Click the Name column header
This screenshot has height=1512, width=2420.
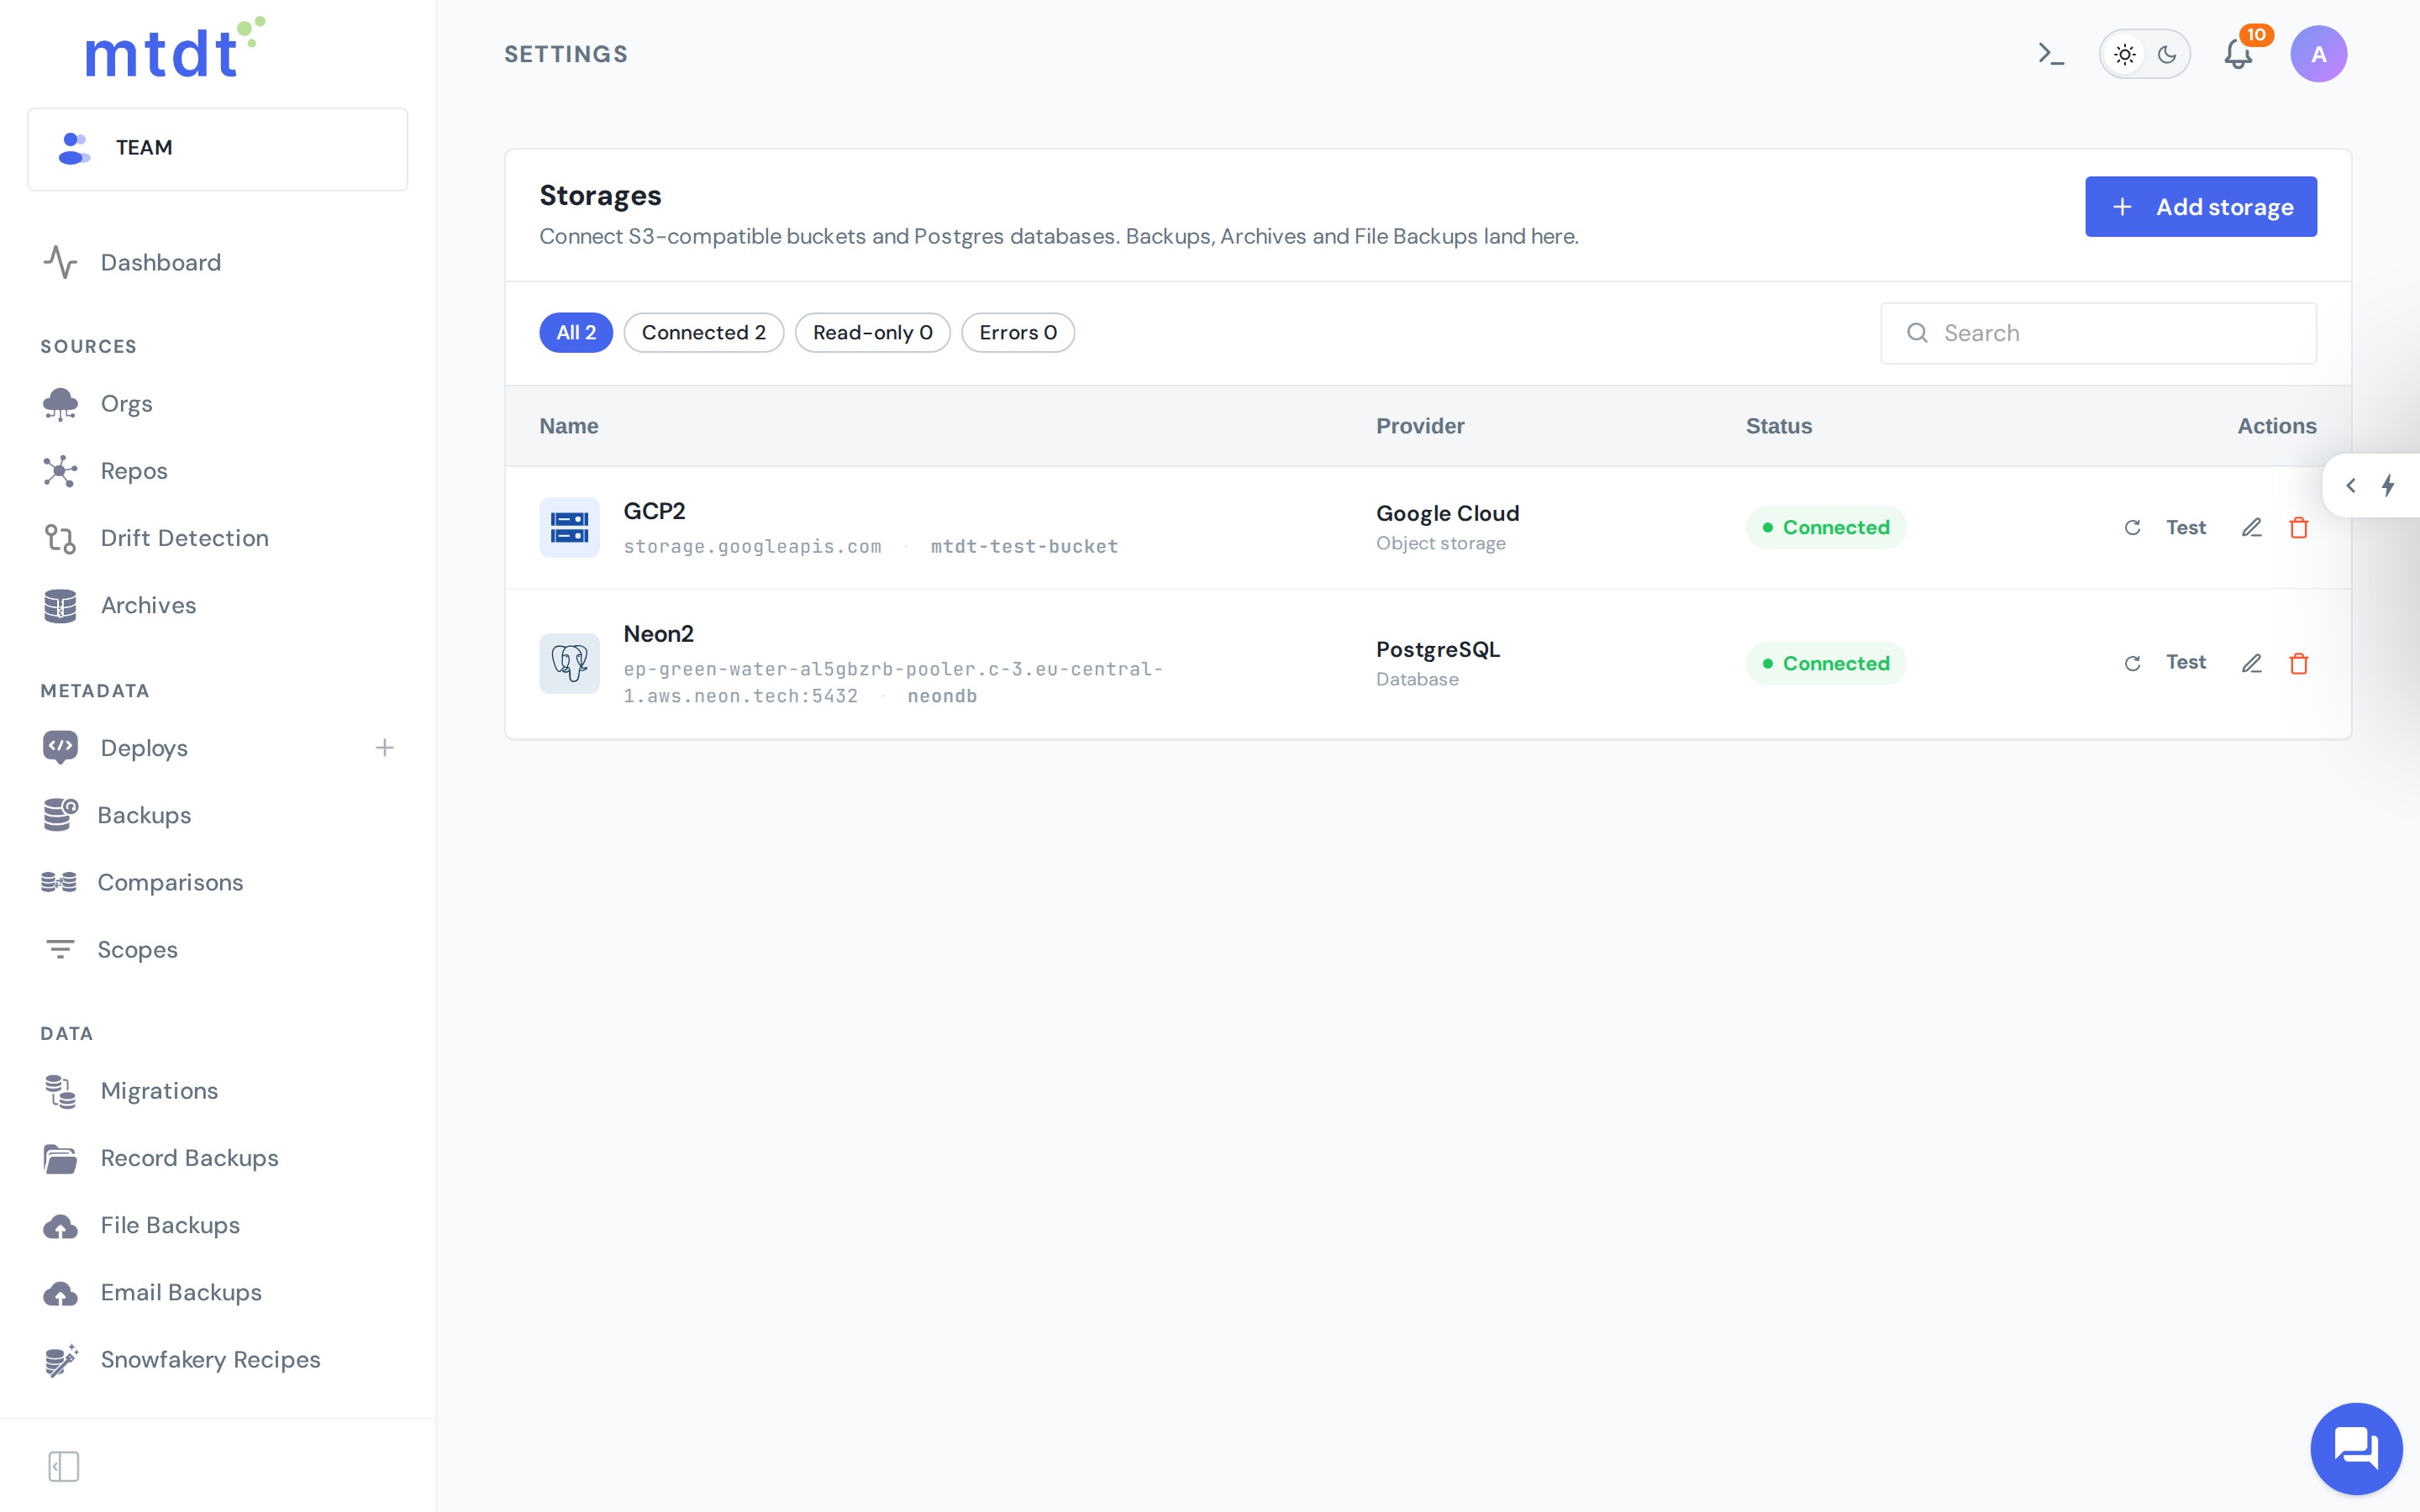pos(569,426)
